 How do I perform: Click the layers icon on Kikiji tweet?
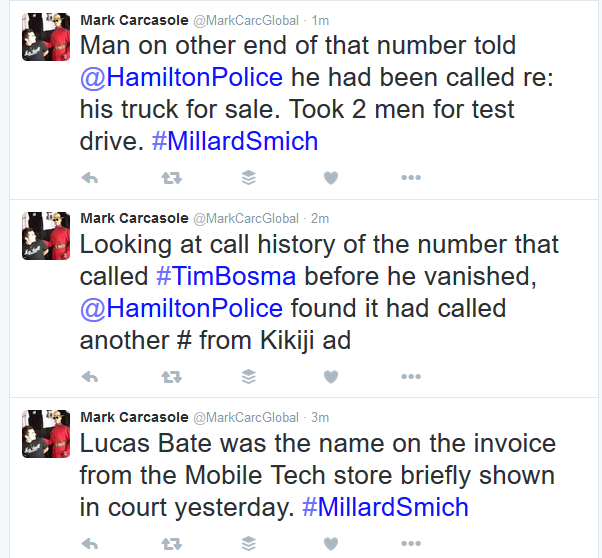pos(249,376)
